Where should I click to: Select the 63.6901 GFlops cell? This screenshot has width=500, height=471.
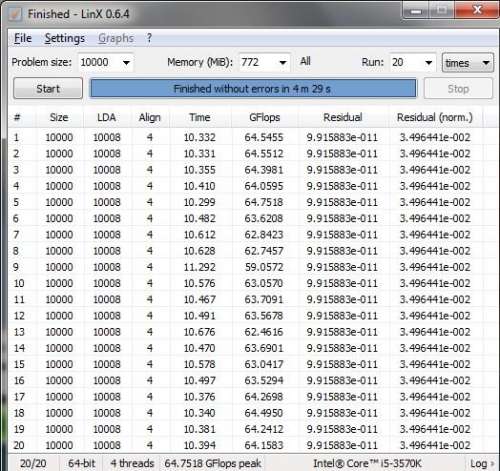point(264,348)
